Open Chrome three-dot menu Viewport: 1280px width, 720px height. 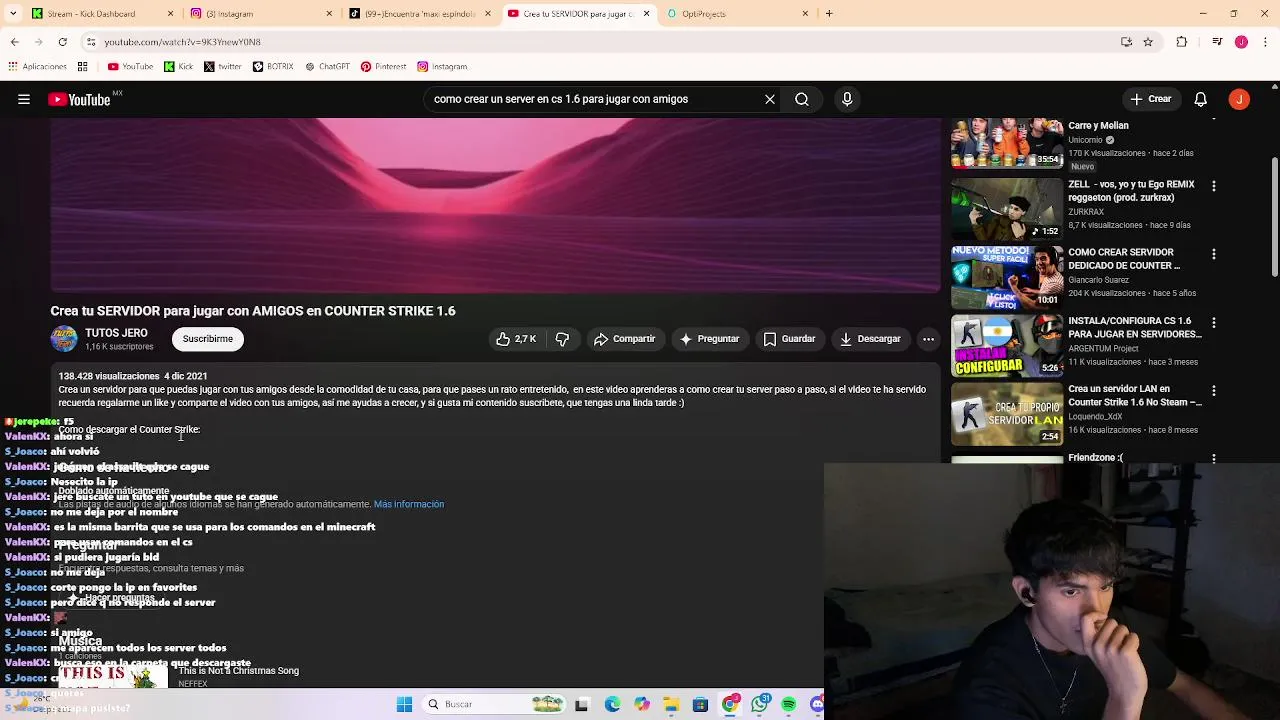pyautogui.click(x=1264, y=42)
